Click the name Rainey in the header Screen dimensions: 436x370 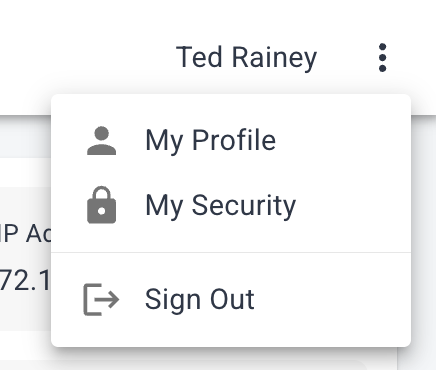coord(274,59)
